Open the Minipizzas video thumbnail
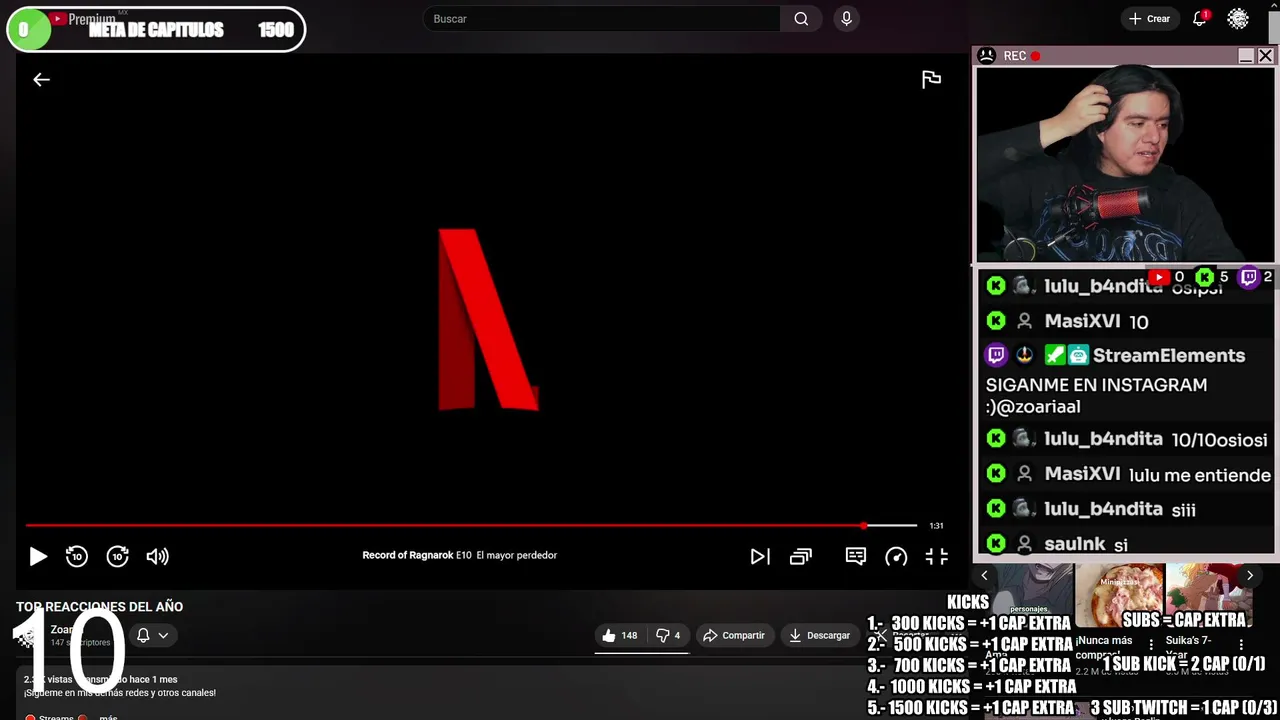 point(1119,596)
